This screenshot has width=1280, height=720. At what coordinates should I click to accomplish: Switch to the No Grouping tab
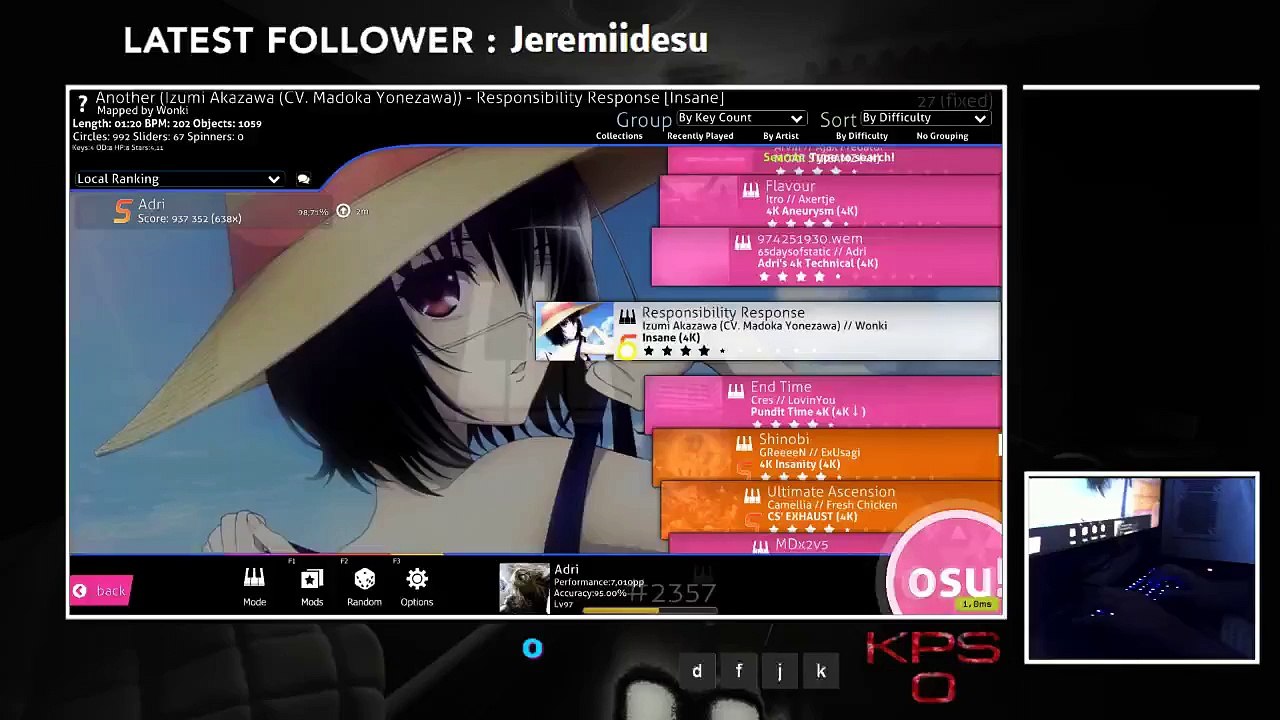coord(942,136)
